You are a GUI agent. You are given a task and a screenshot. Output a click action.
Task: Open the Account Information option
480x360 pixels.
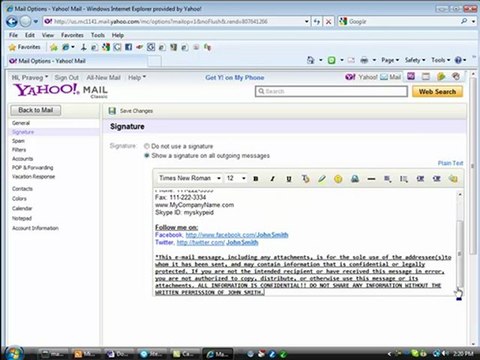tap(35, 228)
